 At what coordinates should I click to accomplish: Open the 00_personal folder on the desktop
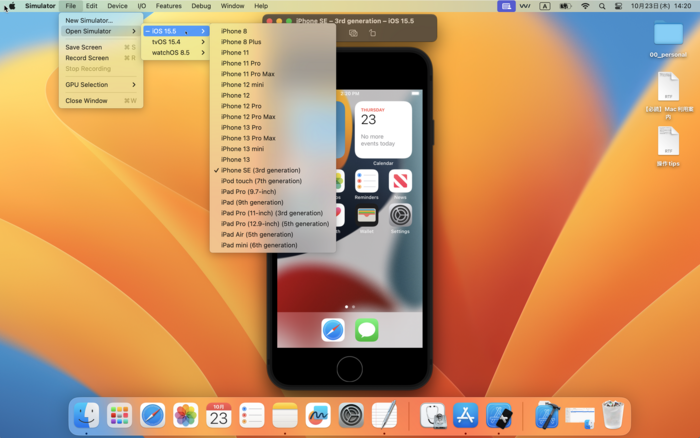point(668,37)
